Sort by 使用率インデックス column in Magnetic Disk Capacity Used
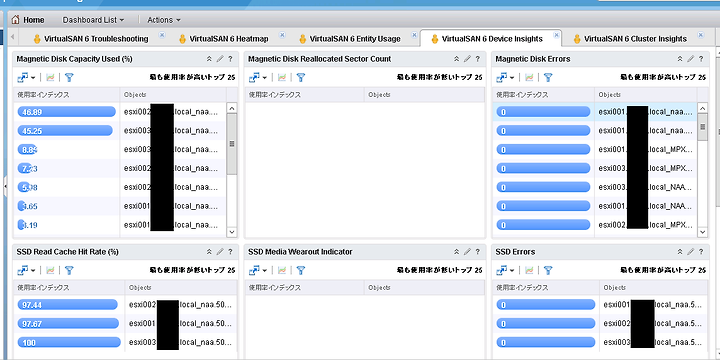Image resolution: width=720 pixels, height=360 pixels. click(x=67, y=95)
